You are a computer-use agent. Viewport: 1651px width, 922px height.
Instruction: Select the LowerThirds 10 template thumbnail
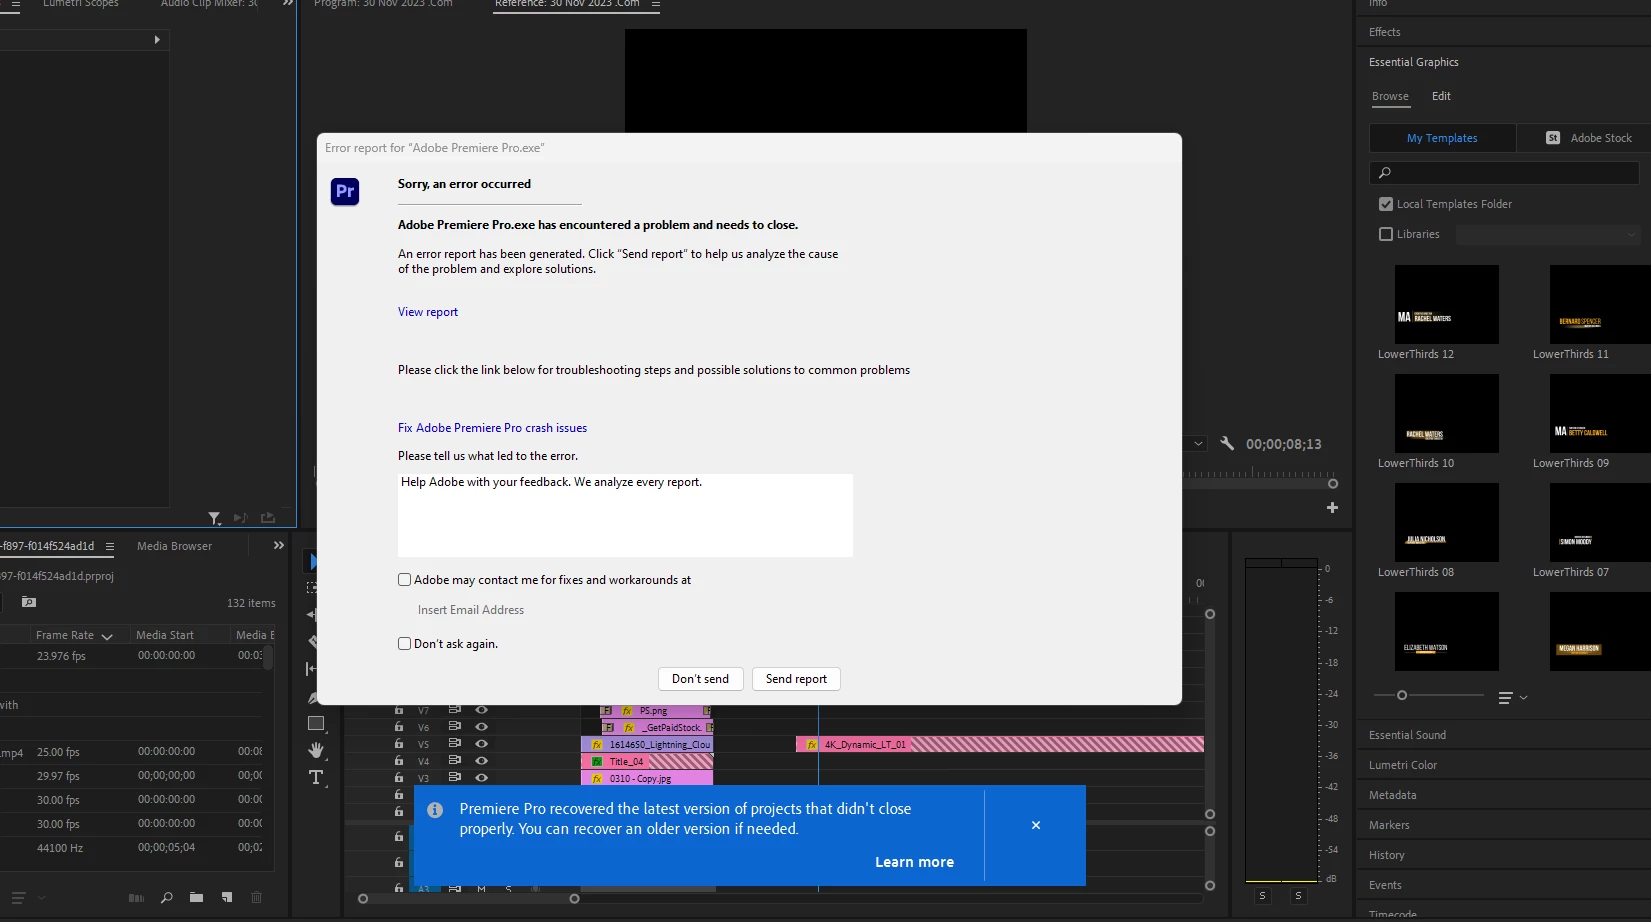pyautogui.click(x=1446, y=413)
